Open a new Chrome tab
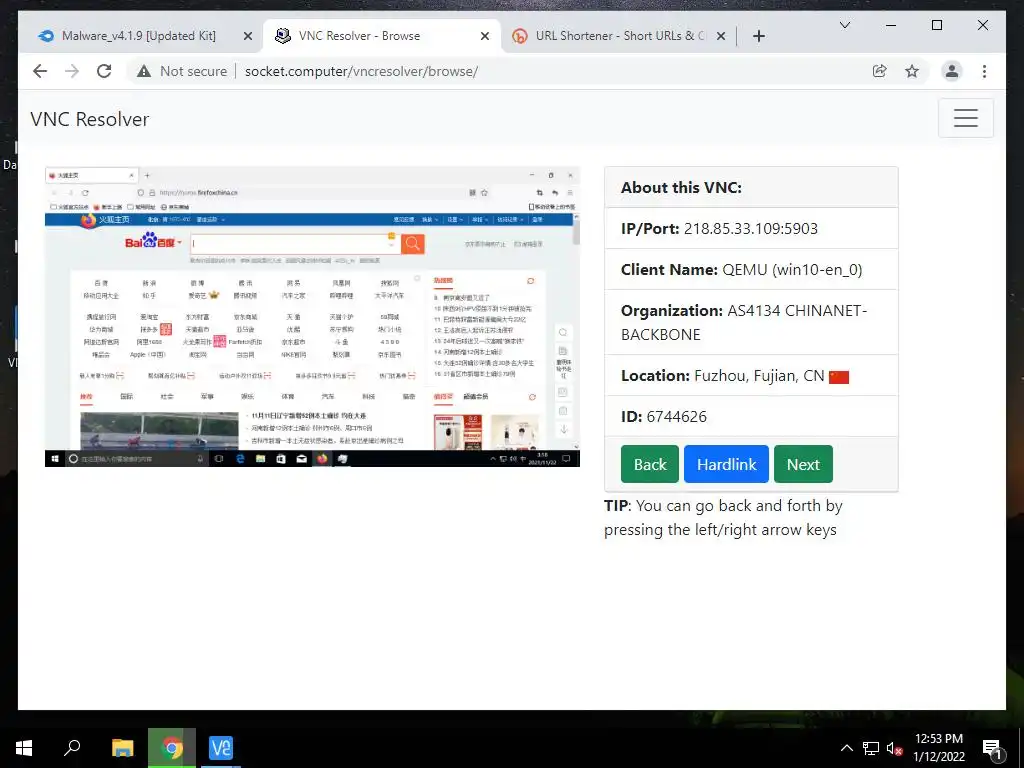 click(758, 37)
